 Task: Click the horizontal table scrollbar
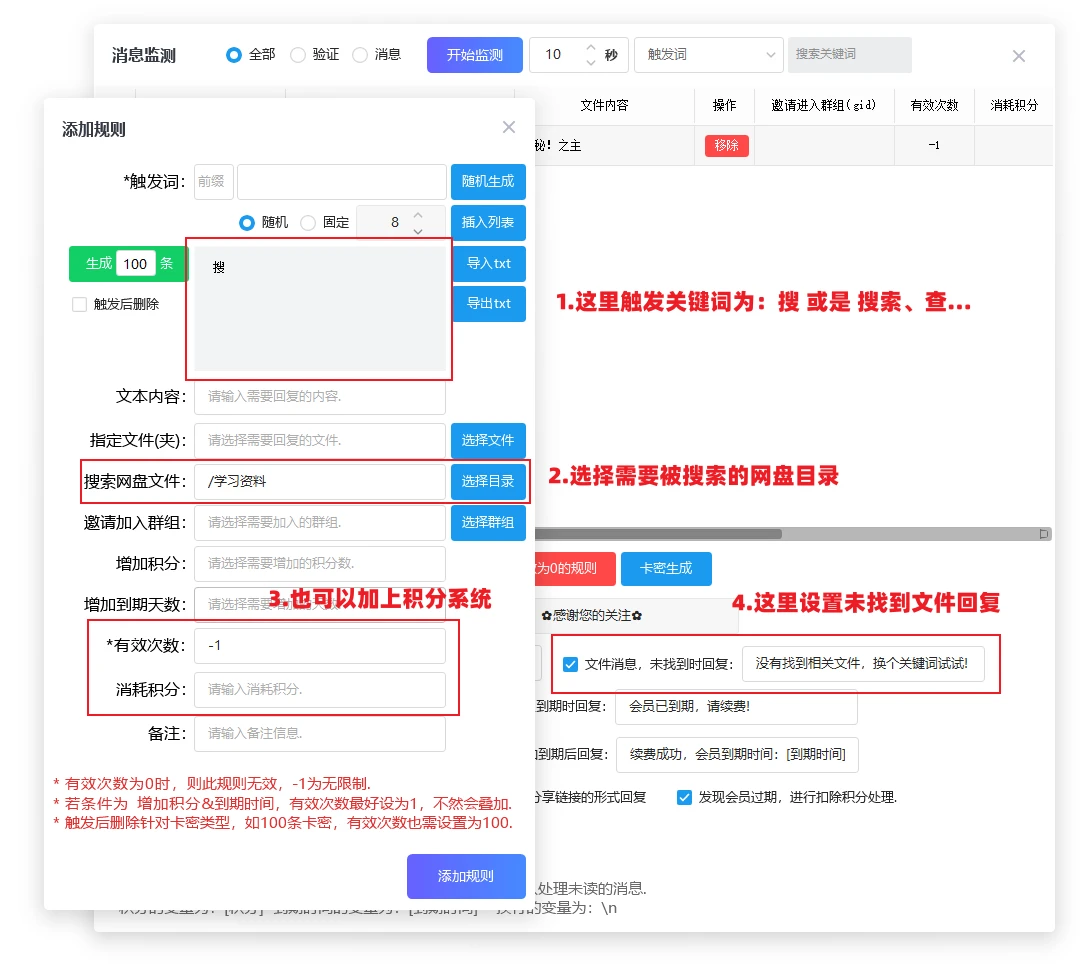coord(660,534)
